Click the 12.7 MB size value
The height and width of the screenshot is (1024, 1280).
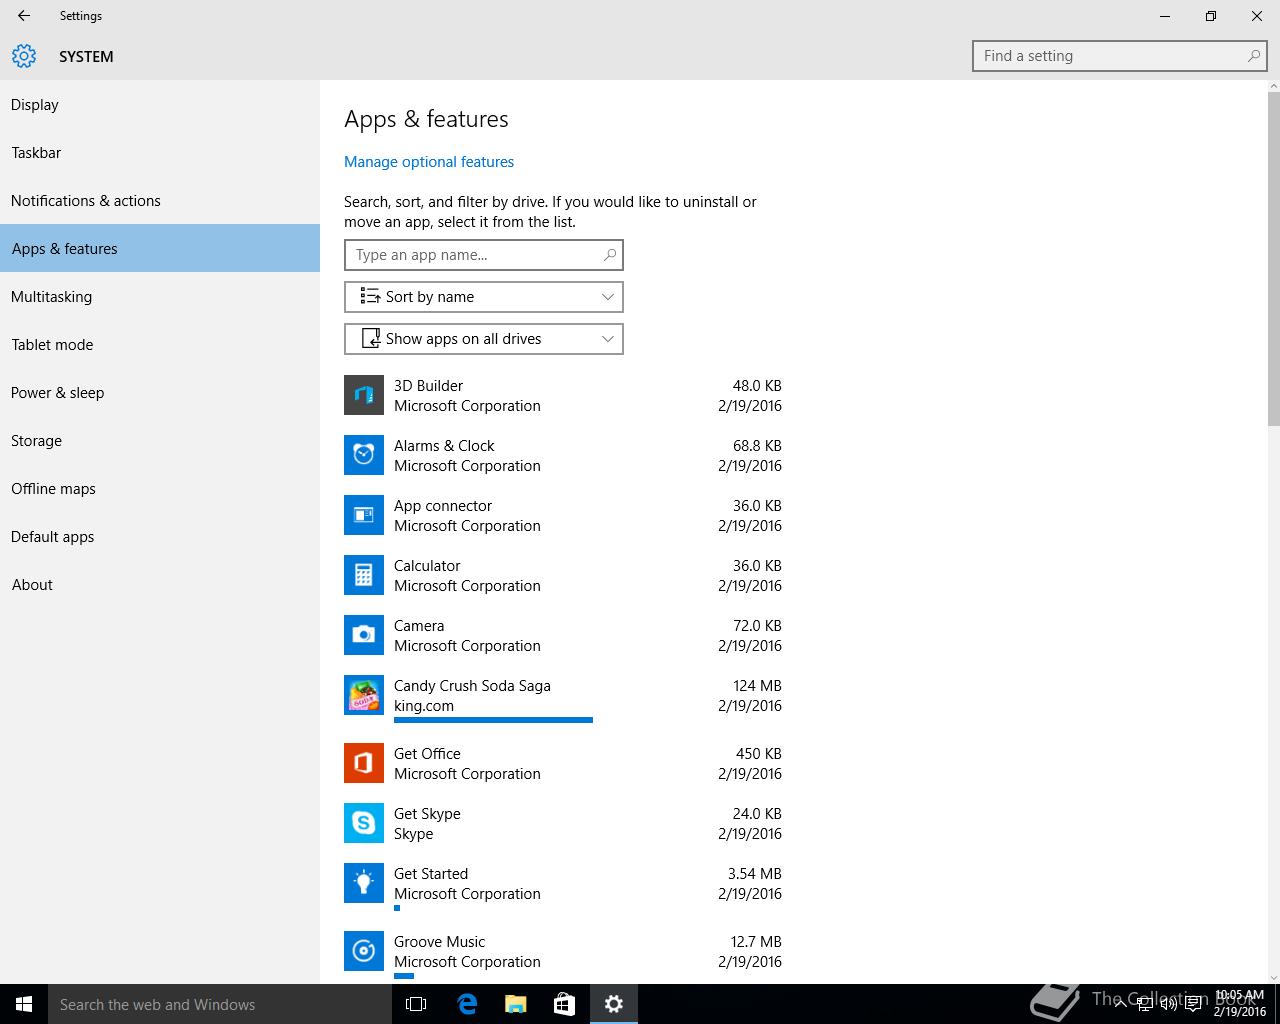click(756, 942)
